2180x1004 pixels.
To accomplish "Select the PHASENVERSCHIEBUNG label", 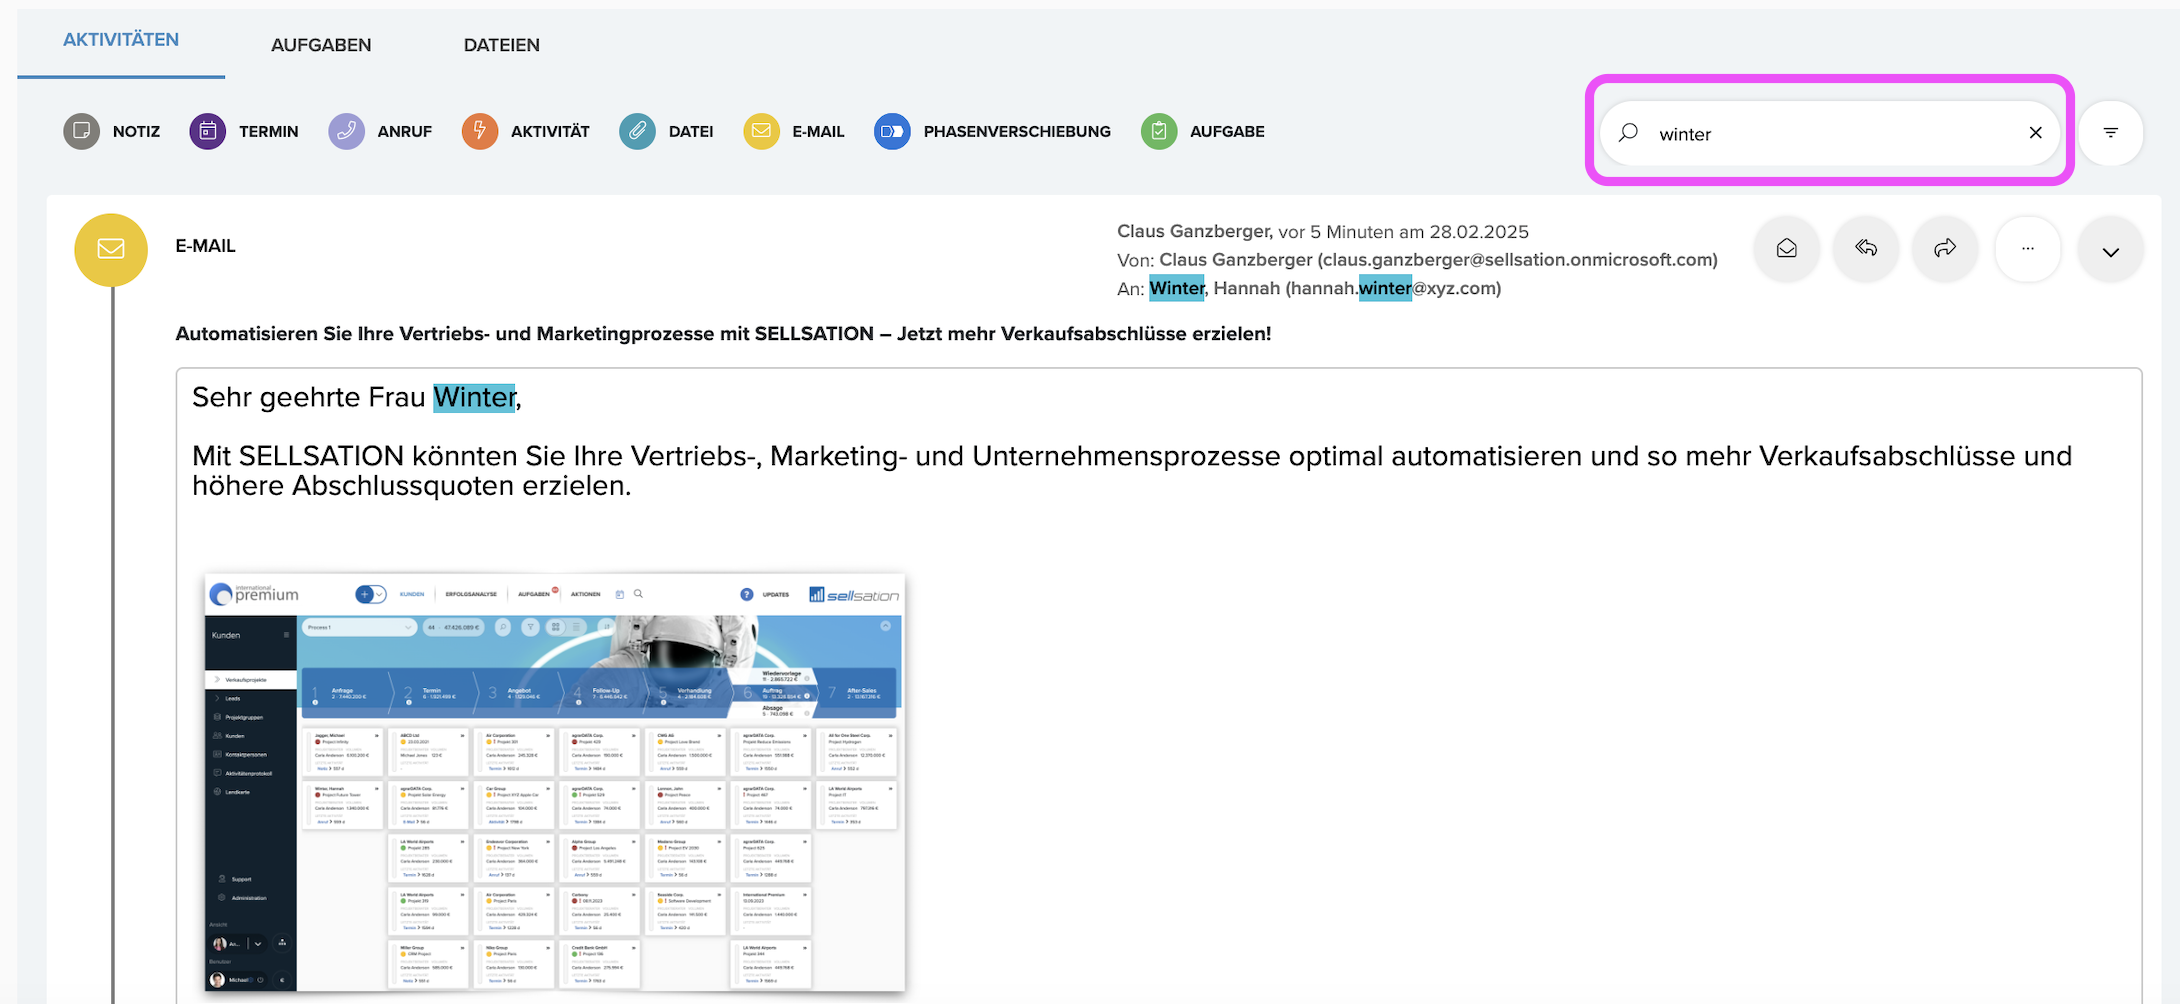I will point(1017,132).
